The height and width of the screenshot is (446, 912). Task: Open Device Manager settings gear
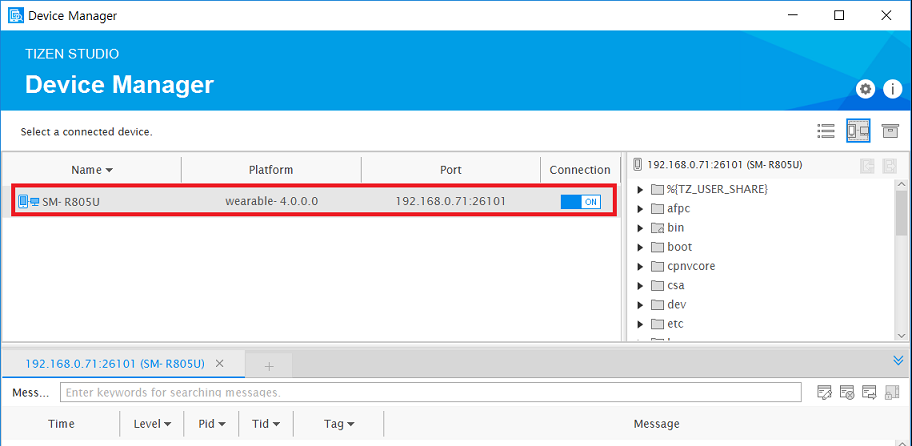(865, 89)
